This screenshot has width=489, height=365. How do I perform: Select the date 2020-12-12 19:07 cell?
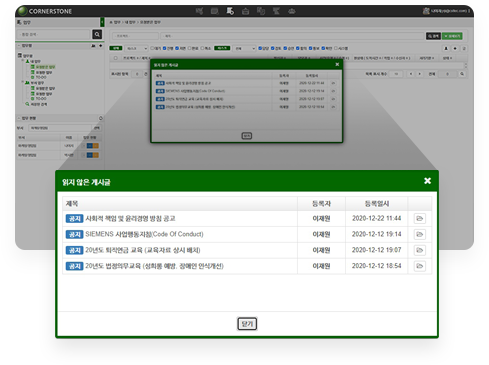coord(377,250)
